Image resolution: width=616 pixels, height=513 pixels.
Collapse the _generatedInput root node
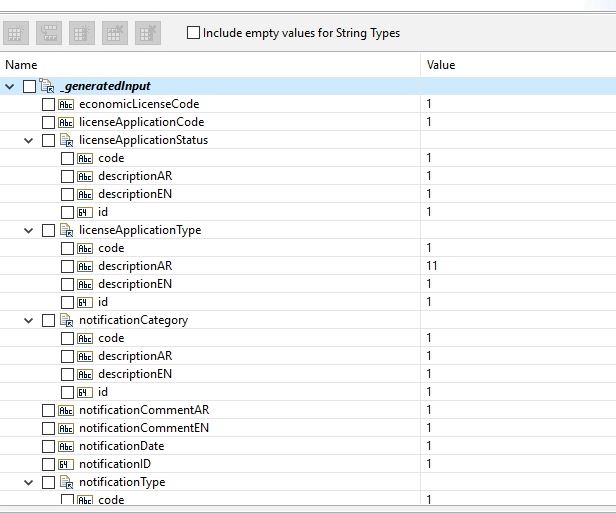(x=10, y=86)
